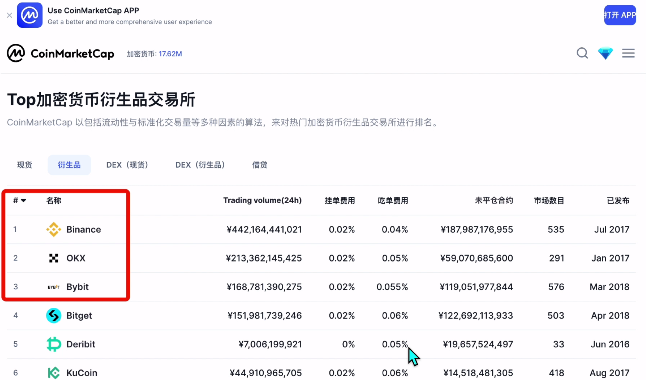The image size is (646, 380).
Task: Open the Binance exchange link
Action: click(84, 230)
